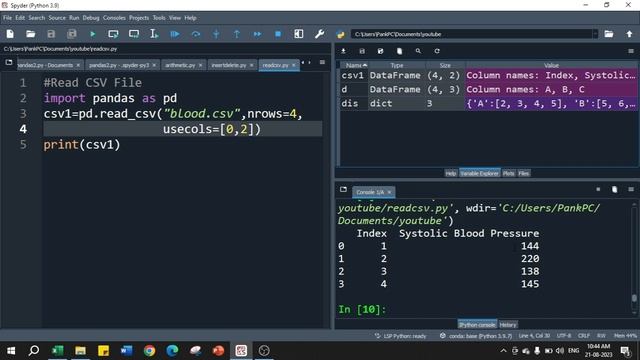Click the console scrollbar handle

tap(634, 298)
